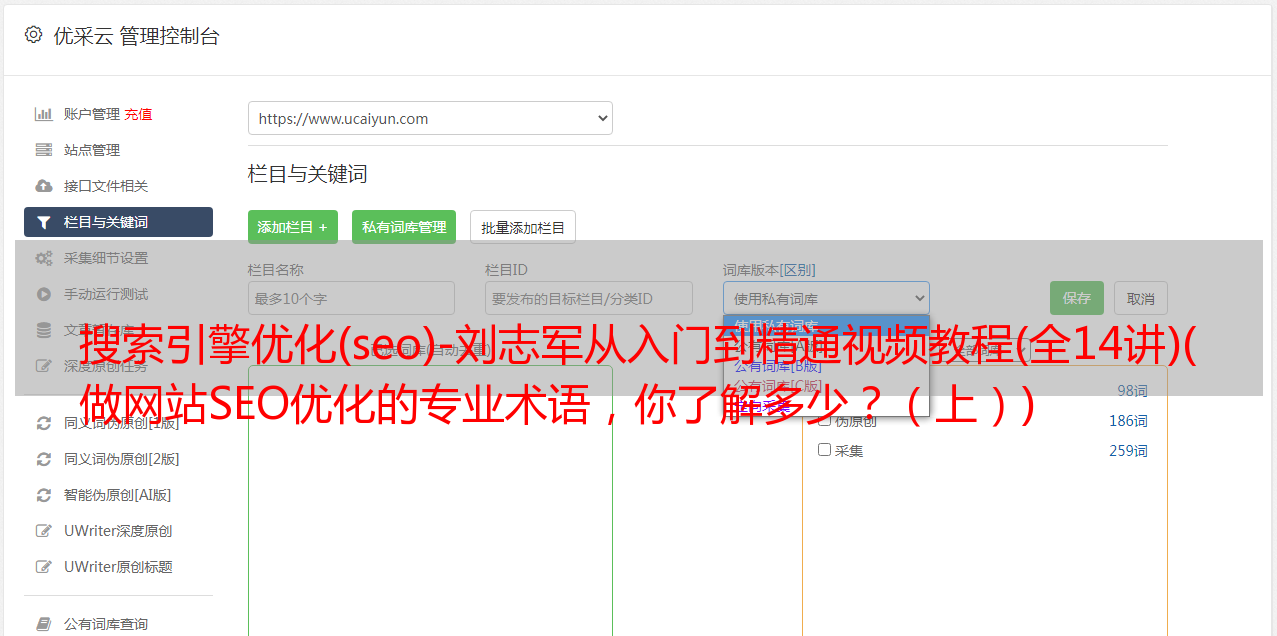Click the play icon for 手动运行测试
Viewport: 1277px width, 636px height.
(x=43, y=294)
